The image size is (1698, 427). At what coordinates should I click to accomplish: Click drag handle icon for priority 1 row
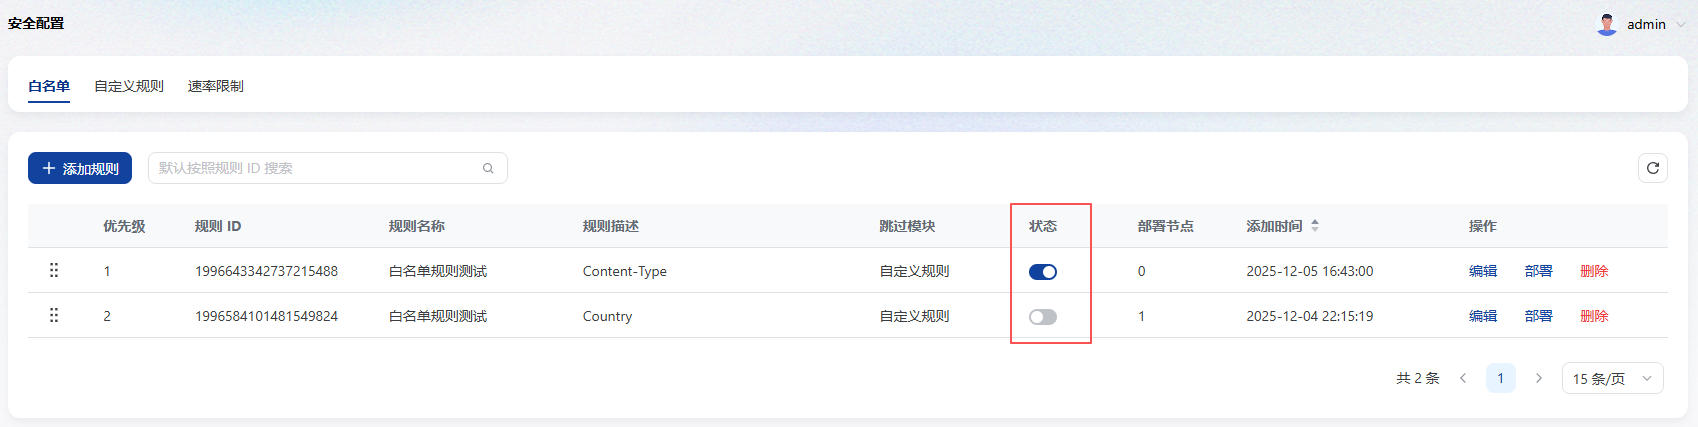point(54,270)
